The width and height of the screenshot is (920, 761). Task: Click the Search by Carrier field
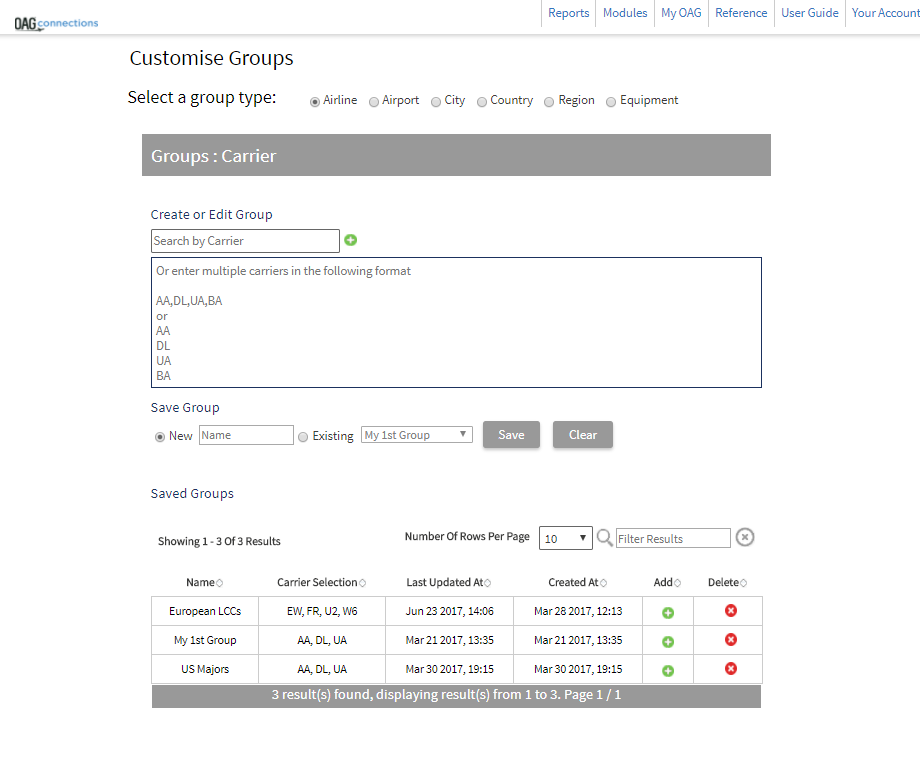[x=245, y=241]
